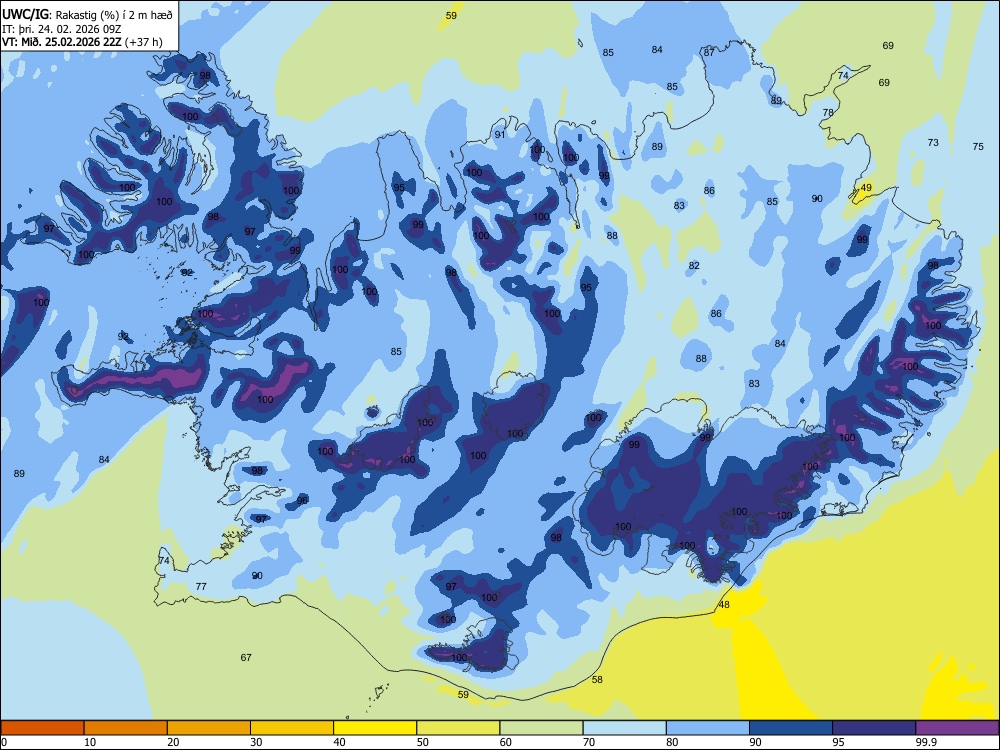Click the amber 30–40 legend color block
The image size is (1000, 750).
(x=292, y=728)
